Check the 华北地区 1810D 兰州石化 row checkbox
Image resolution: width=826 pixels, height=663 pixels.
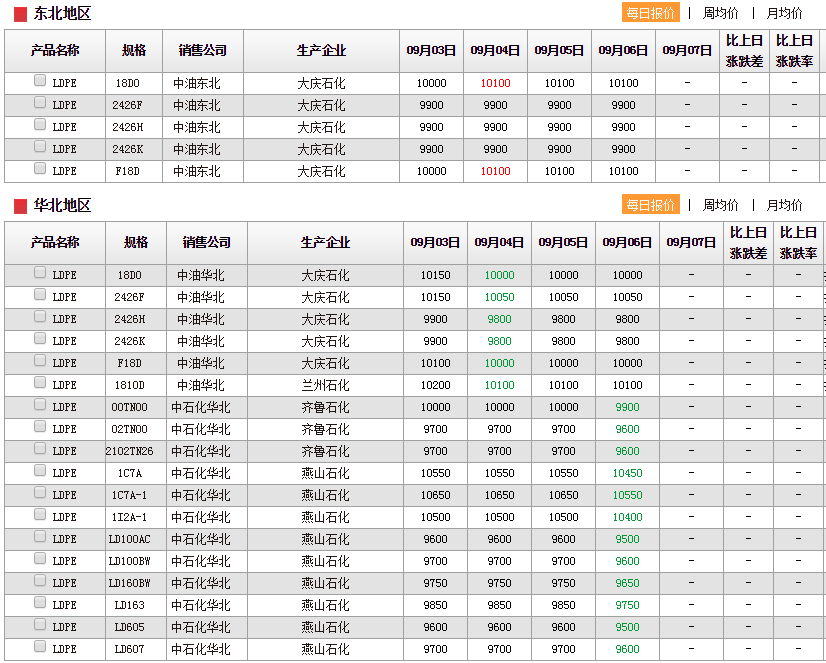click(x=40, y=382)
